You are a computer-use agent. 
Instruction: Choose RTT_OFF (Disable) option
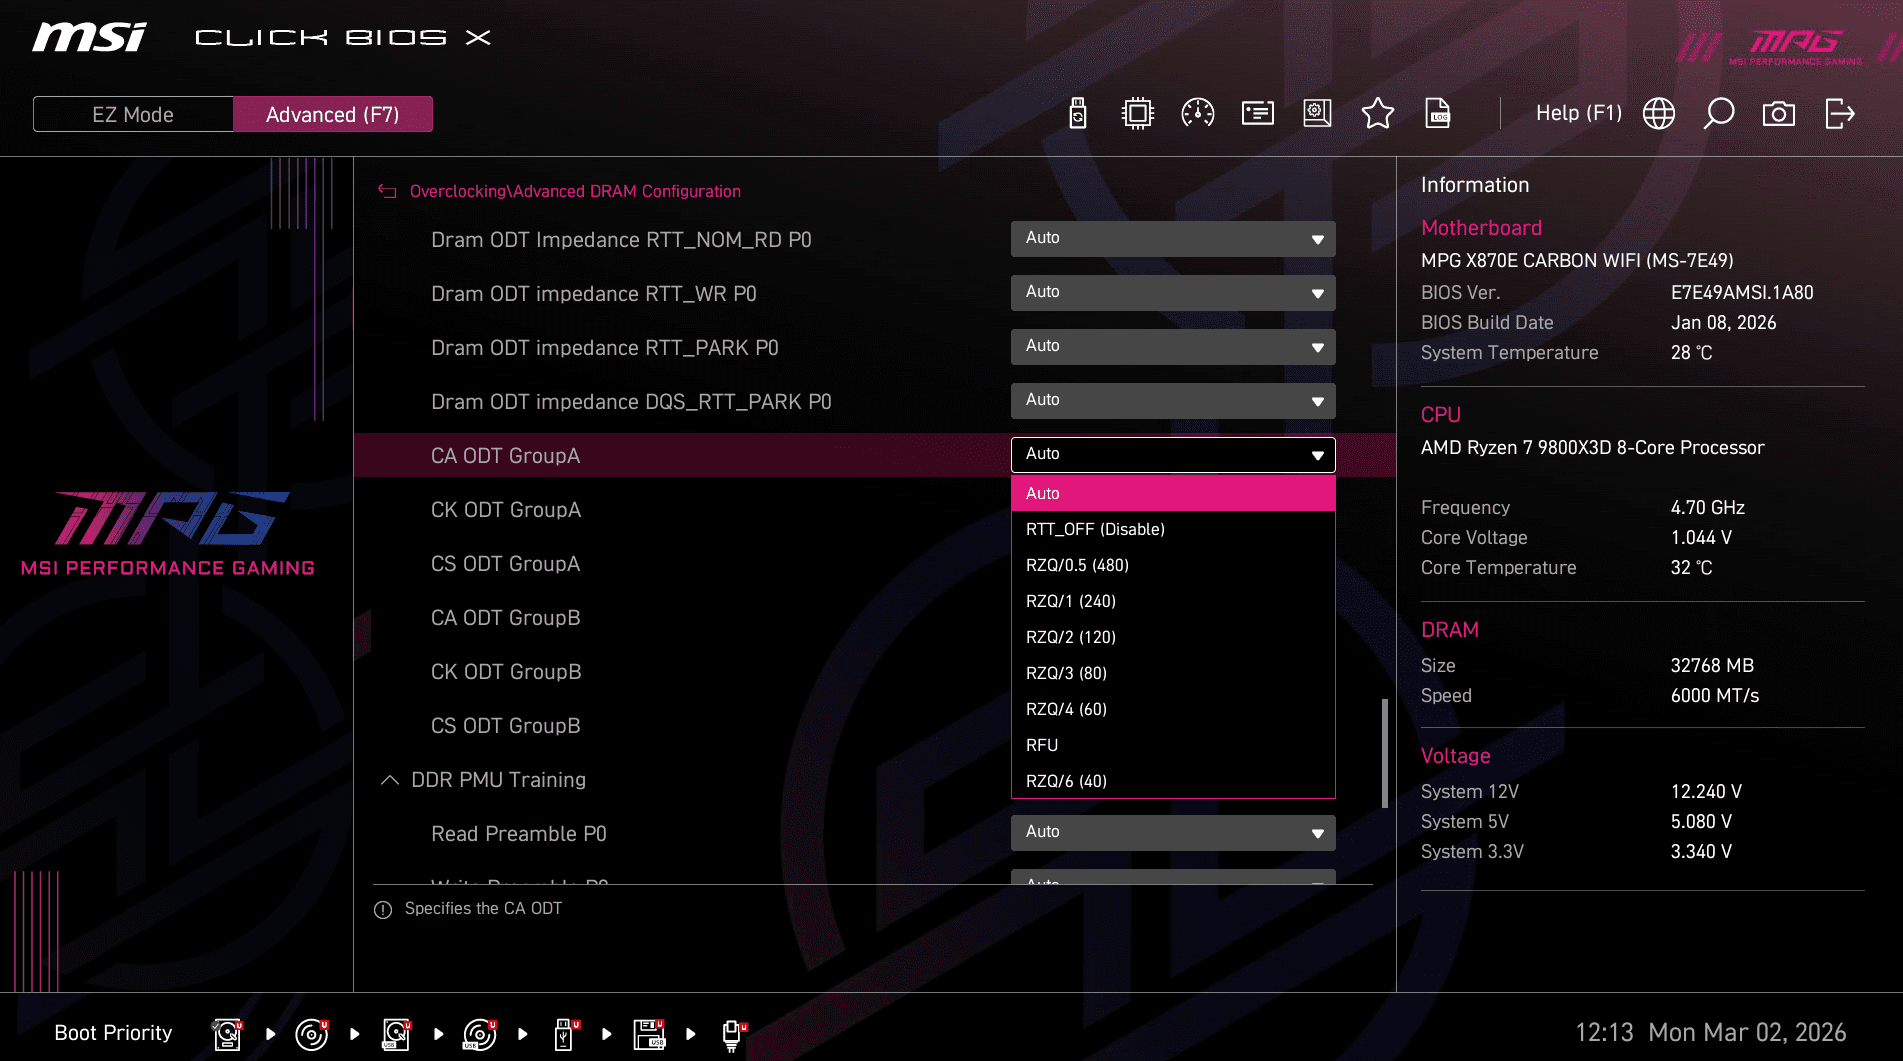pos(1173,529)
